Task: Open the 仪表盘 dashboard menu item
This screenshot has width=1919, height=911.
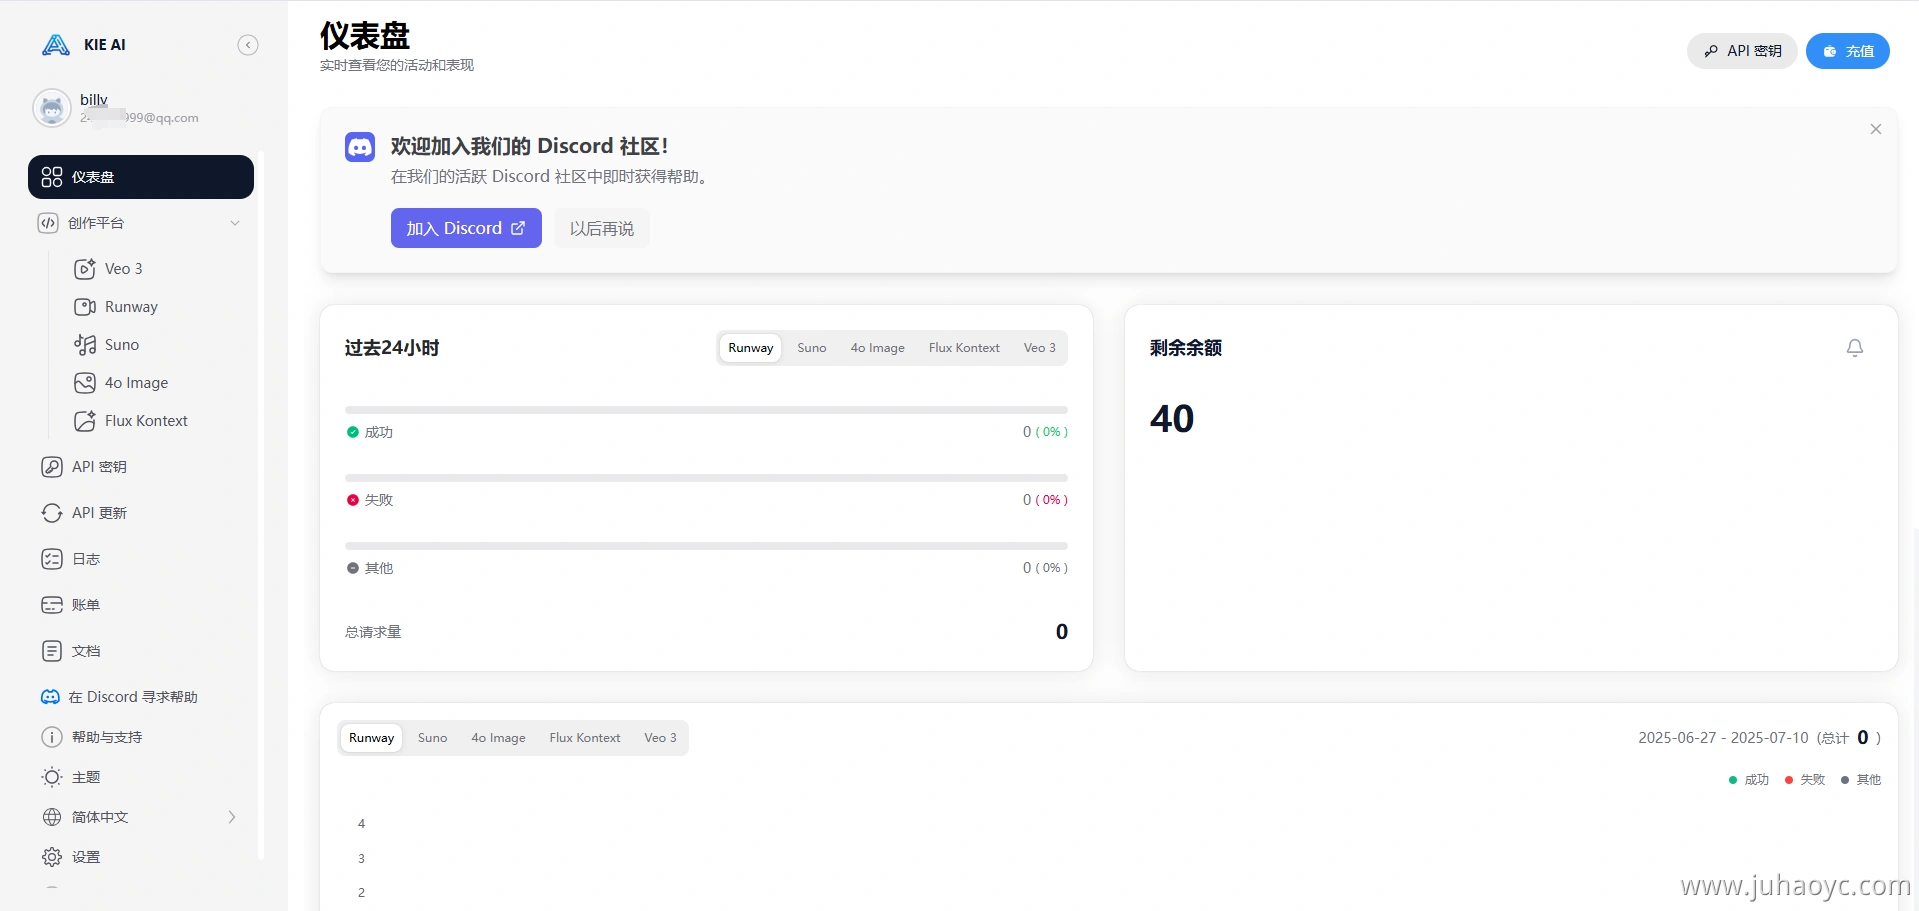Action: point(141,177)
